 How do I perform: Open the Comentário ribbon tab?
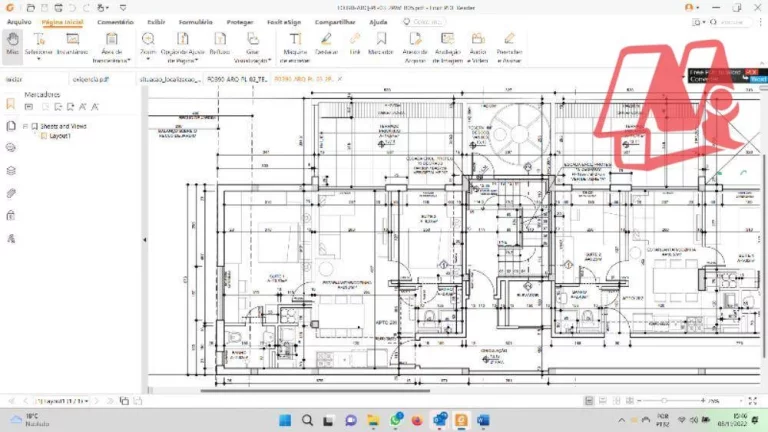click(x=115, y=22)
